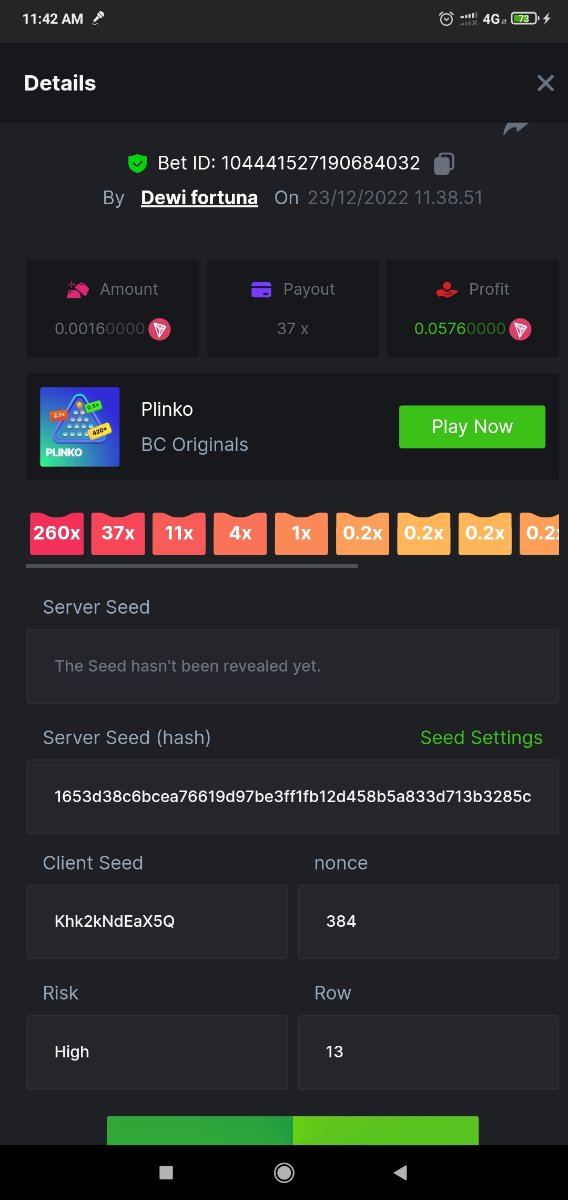The image size is (568, 1200).
Task: Click the multiplier list horizontal scrollbar
Action: [x=192, y=566]
